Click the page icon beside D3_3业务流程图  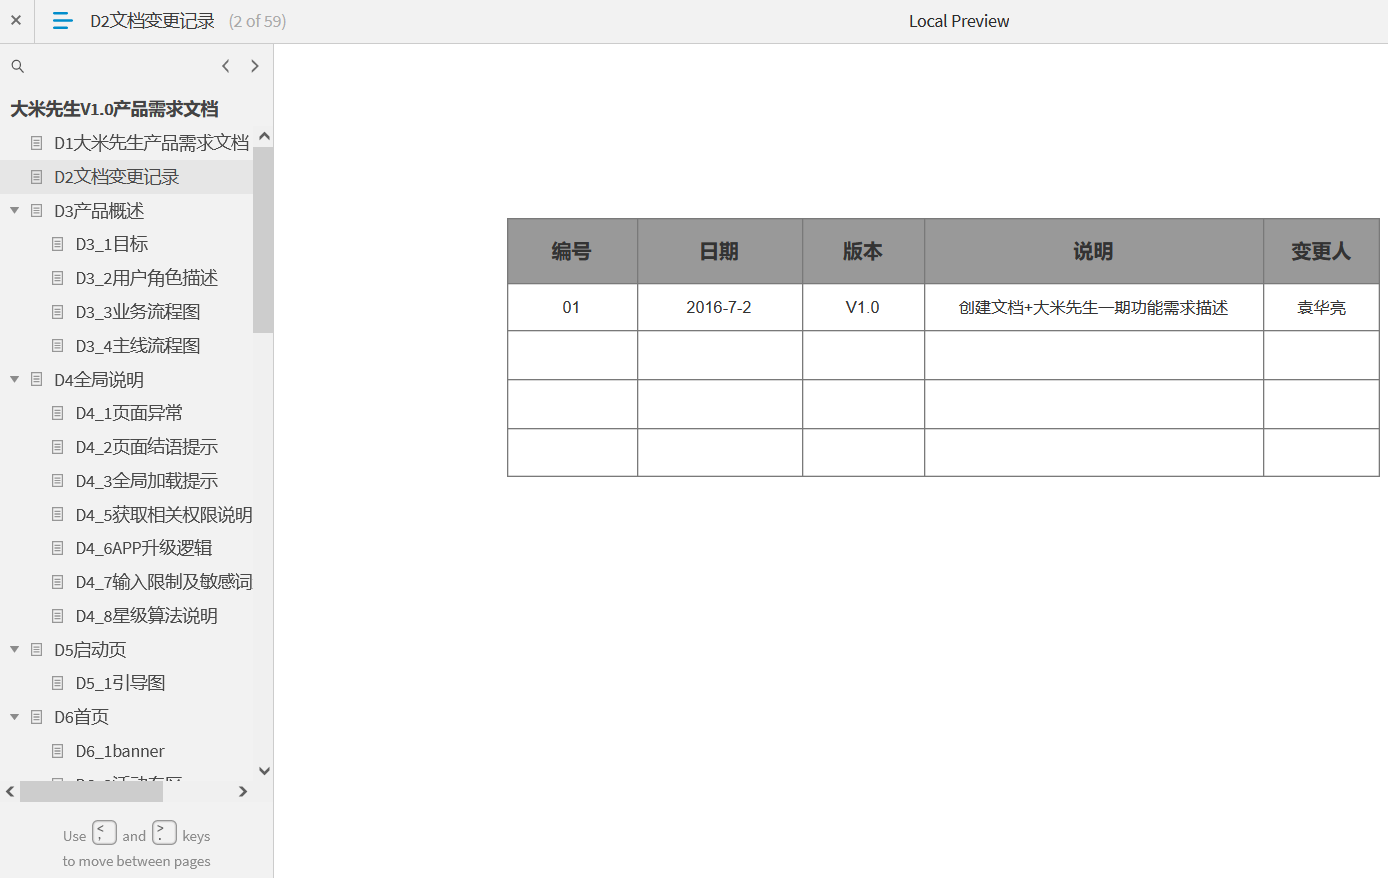coord(58,312)
